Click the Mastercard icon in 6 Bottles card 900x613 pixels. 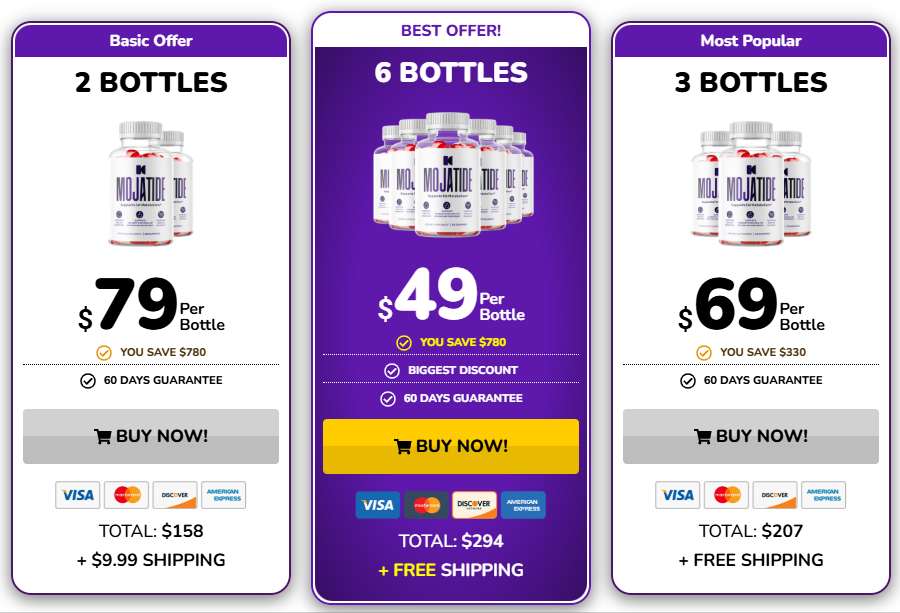click(427, 505)
